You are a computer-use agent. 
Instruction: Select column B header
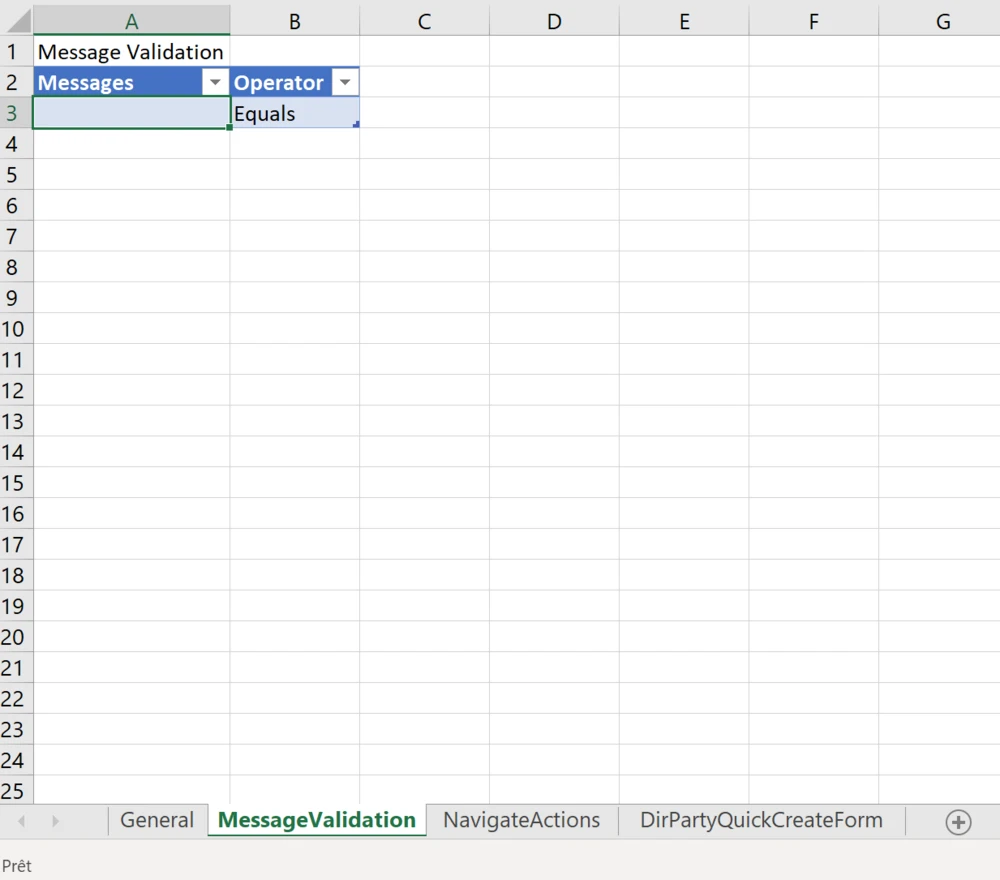(294, 21)
